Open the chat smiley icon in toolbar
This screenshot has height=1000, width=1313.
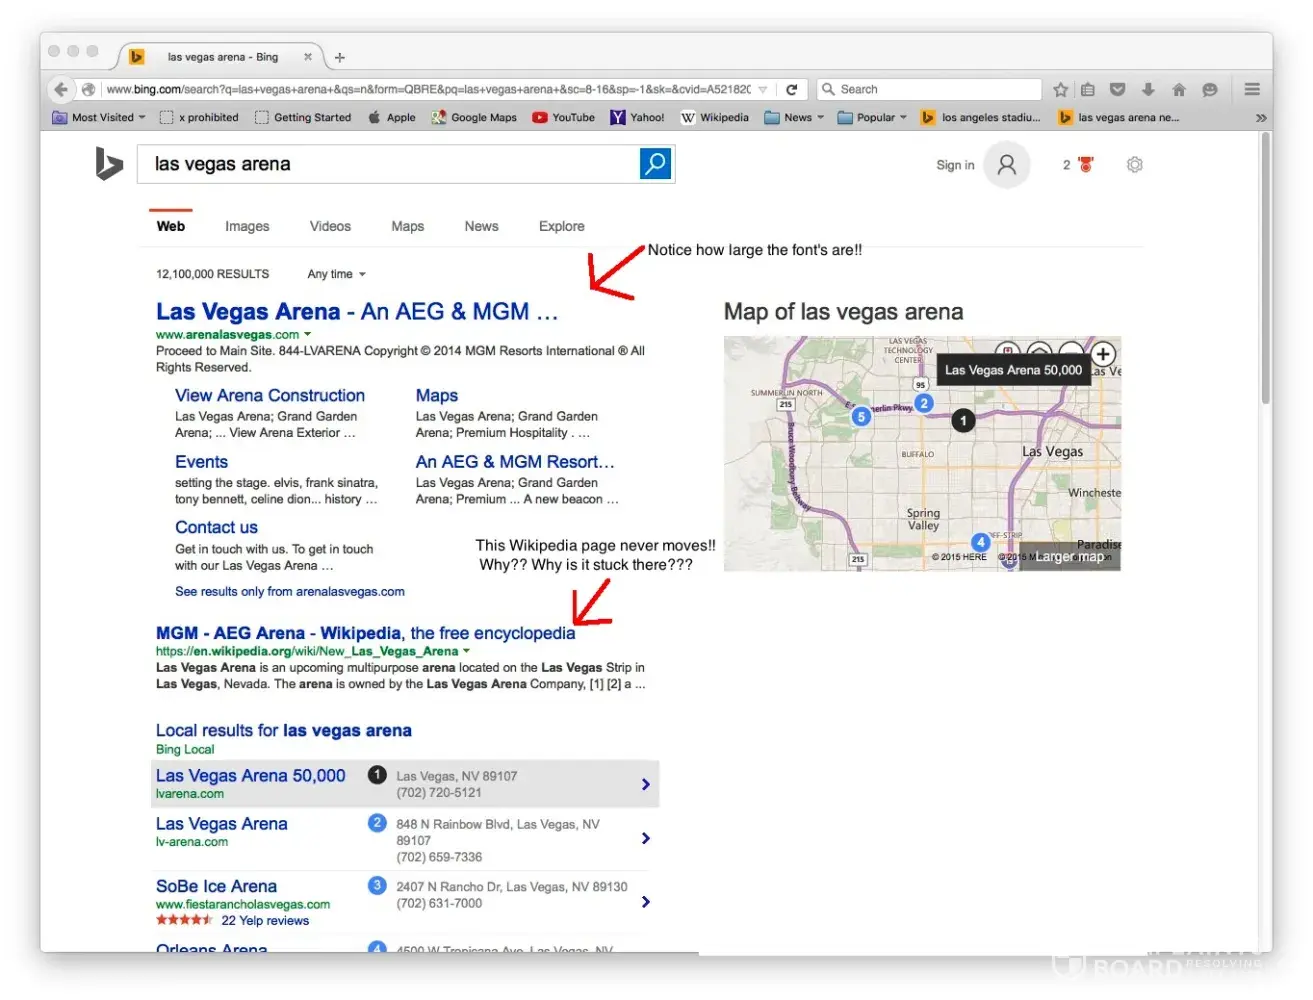coord(1210,89)
